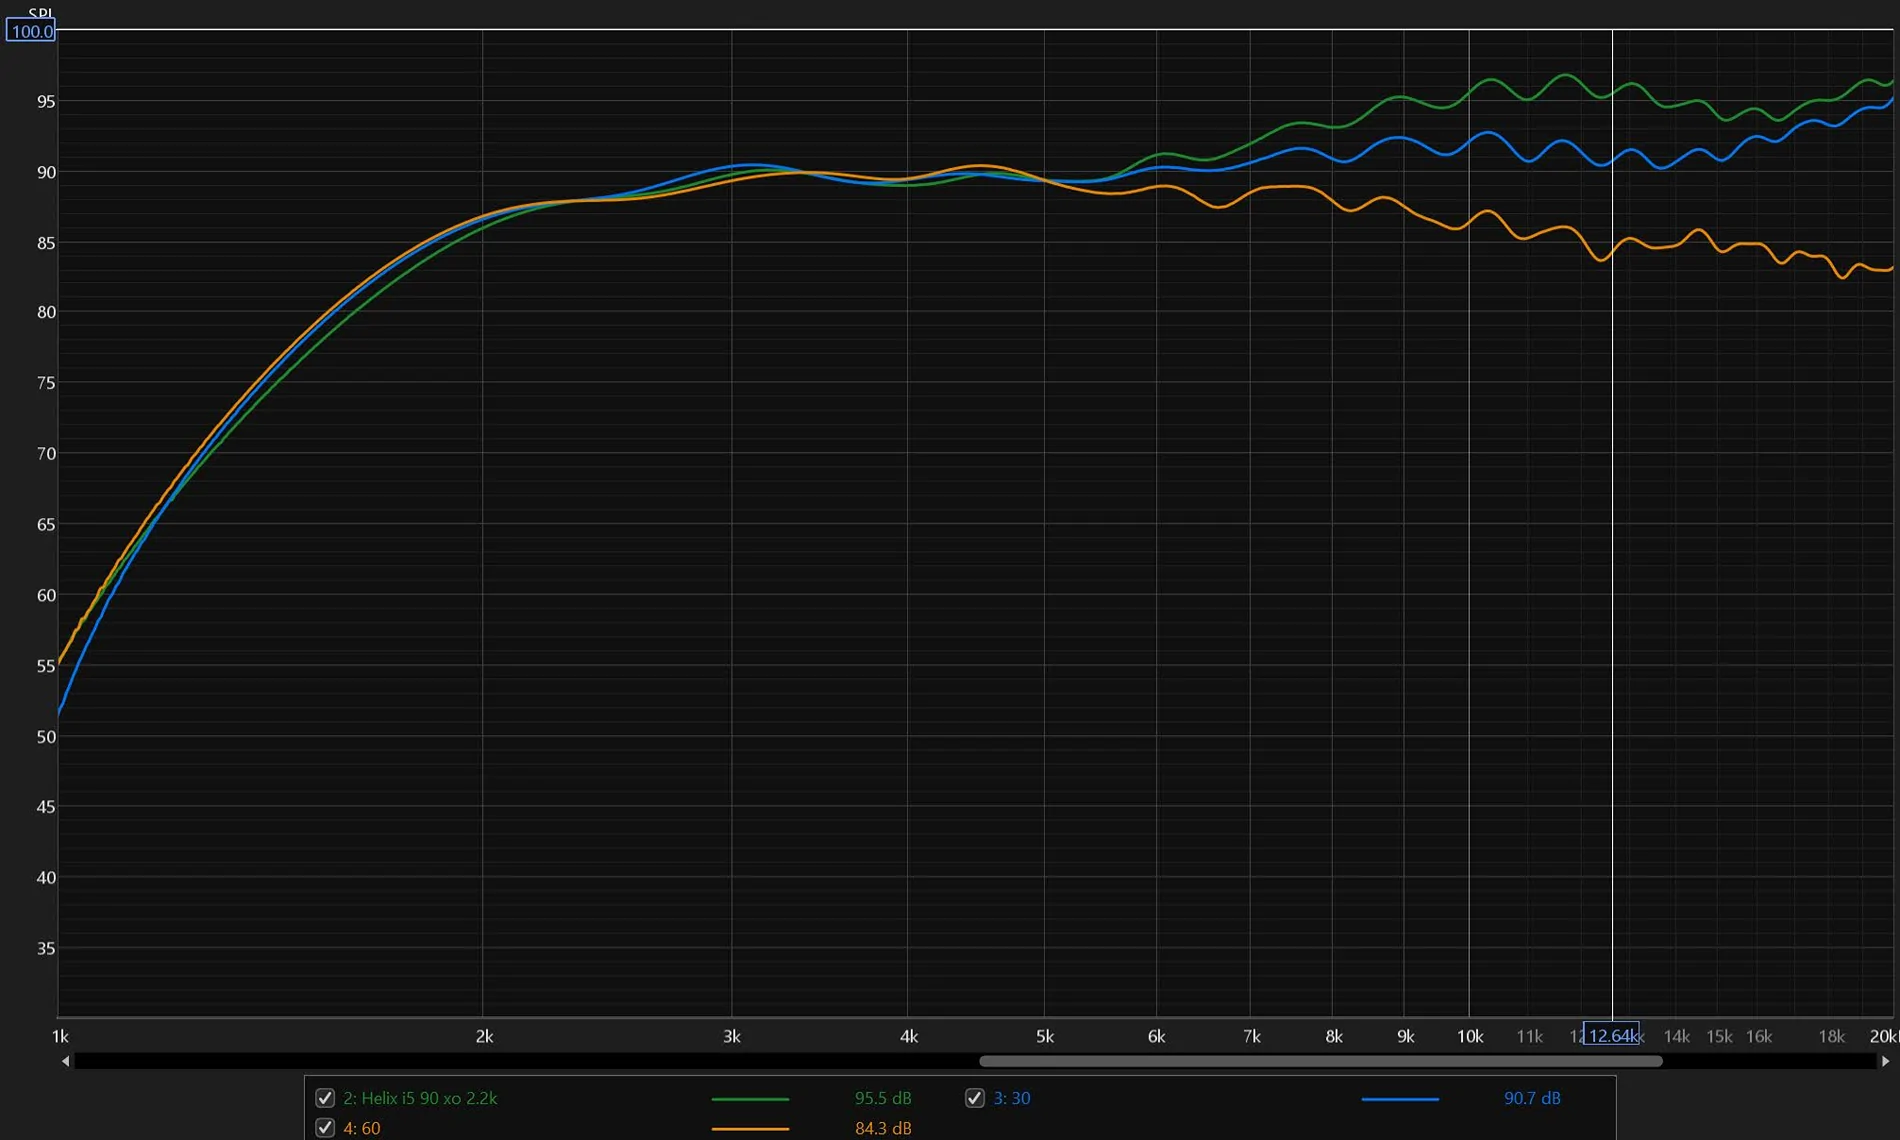1900x1140 pixels.
Task: Click the 2k frequency axis label
Action: coord(484,1037)
